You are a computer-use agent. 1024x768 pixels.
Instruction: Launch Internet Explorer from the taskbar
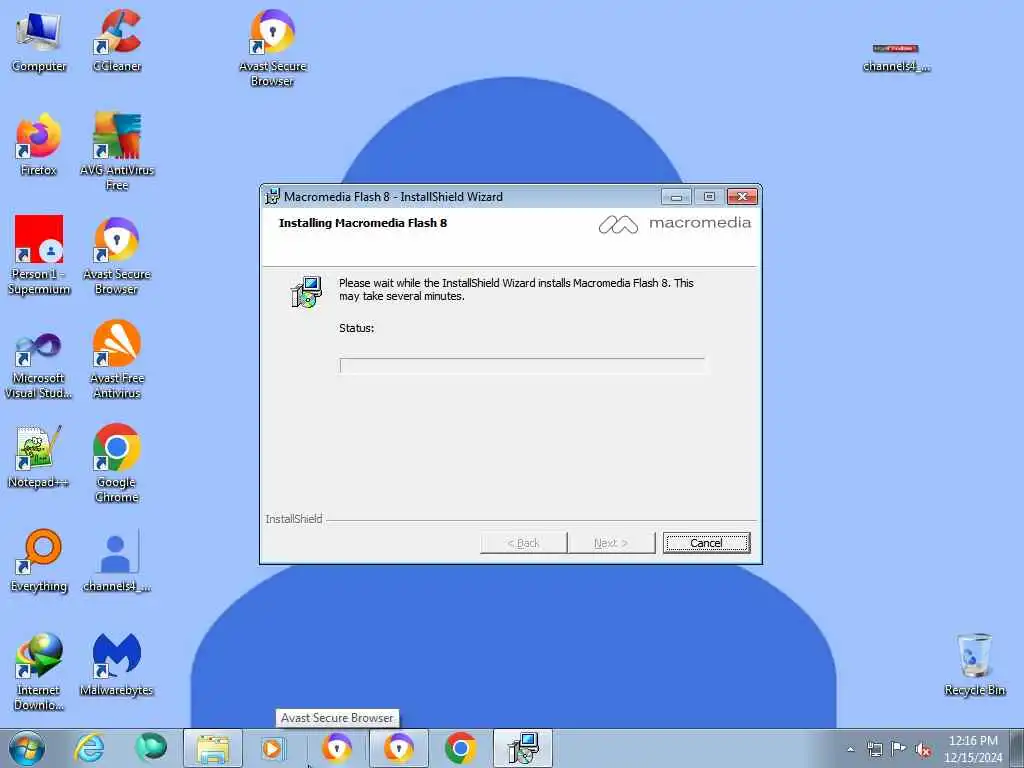(89, 748)
